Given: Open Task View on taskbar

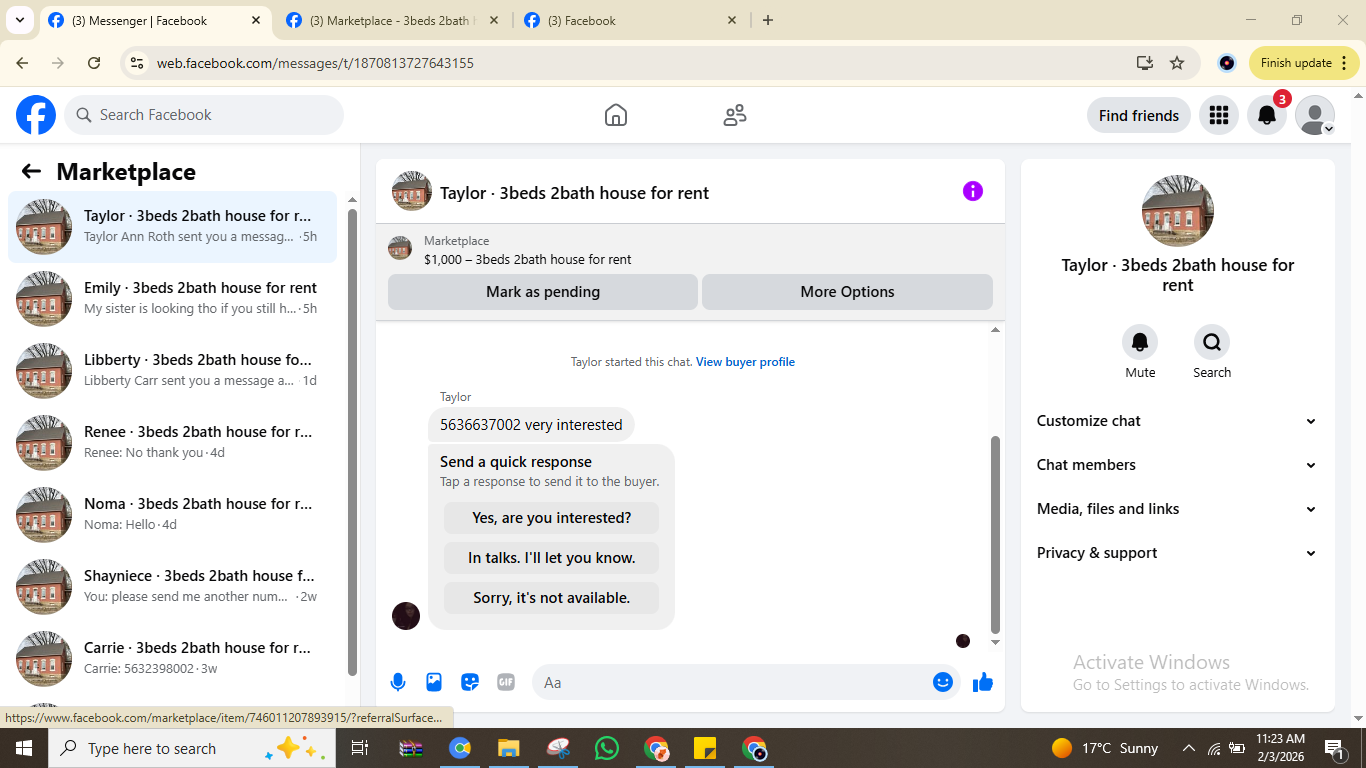Looking at the screenshot, I should point(360,748).
